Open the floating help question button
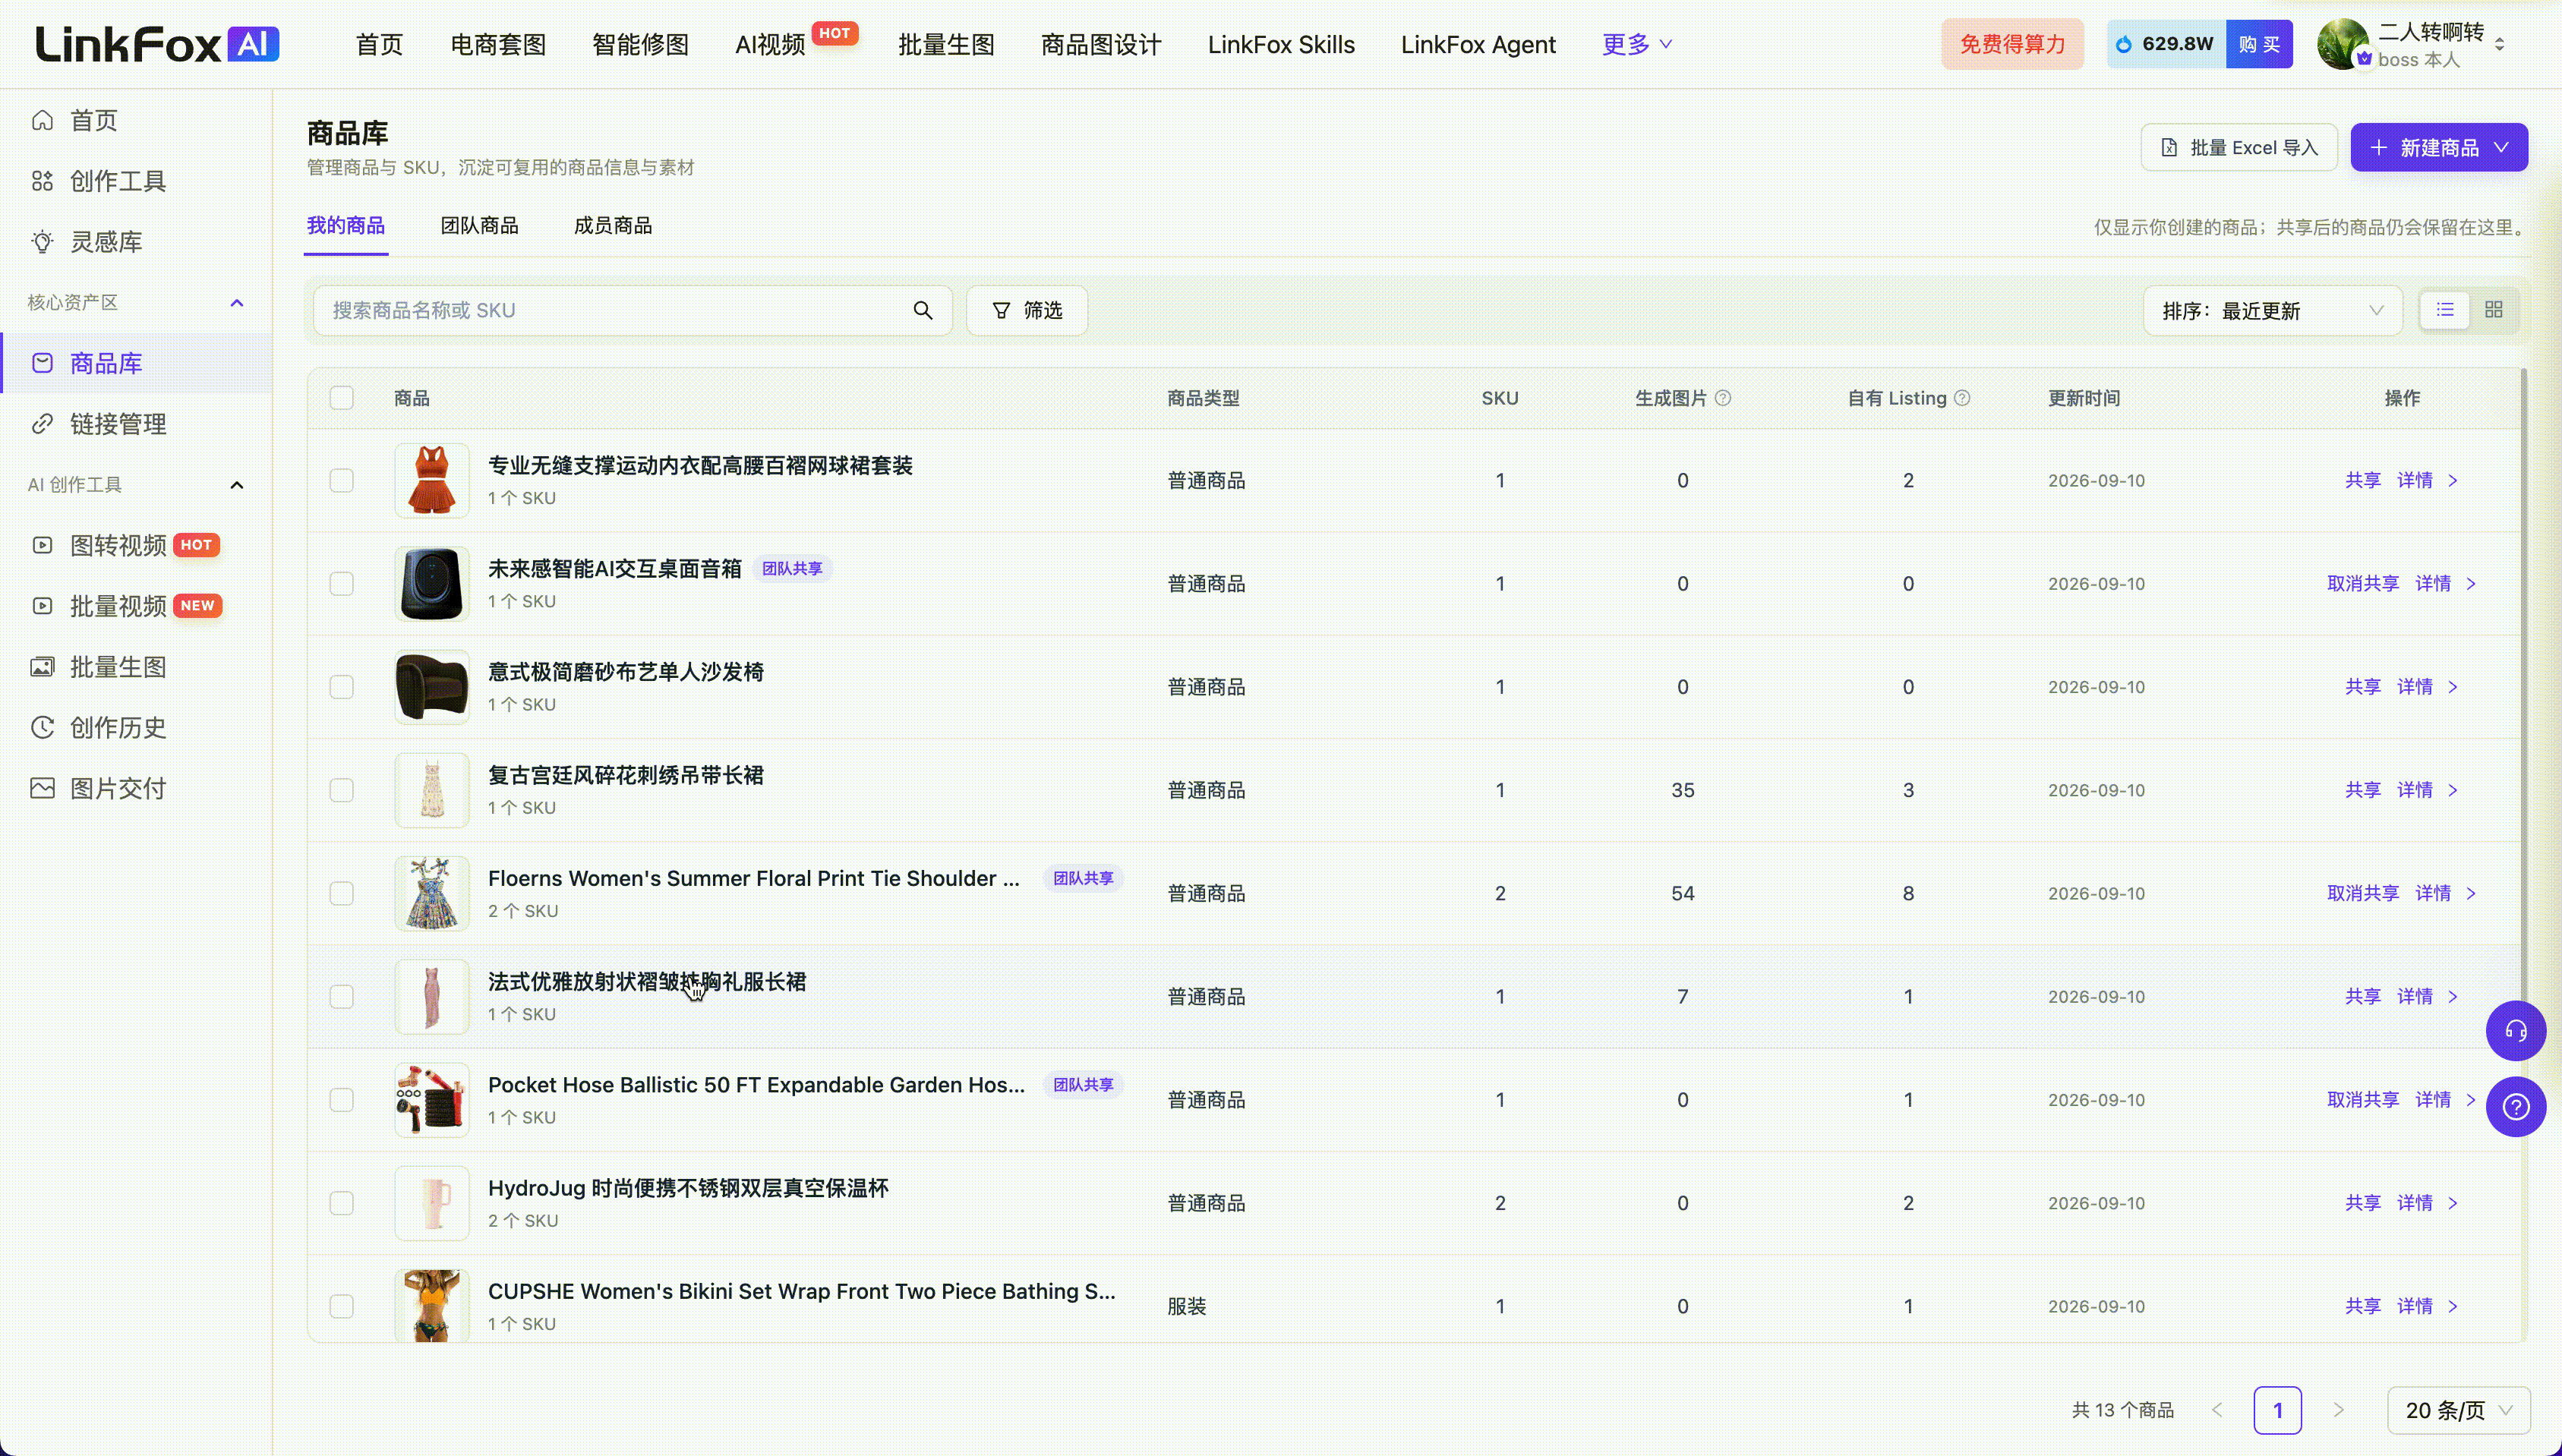This screenshot has height=1456, width=2562. [2515, 1107]
